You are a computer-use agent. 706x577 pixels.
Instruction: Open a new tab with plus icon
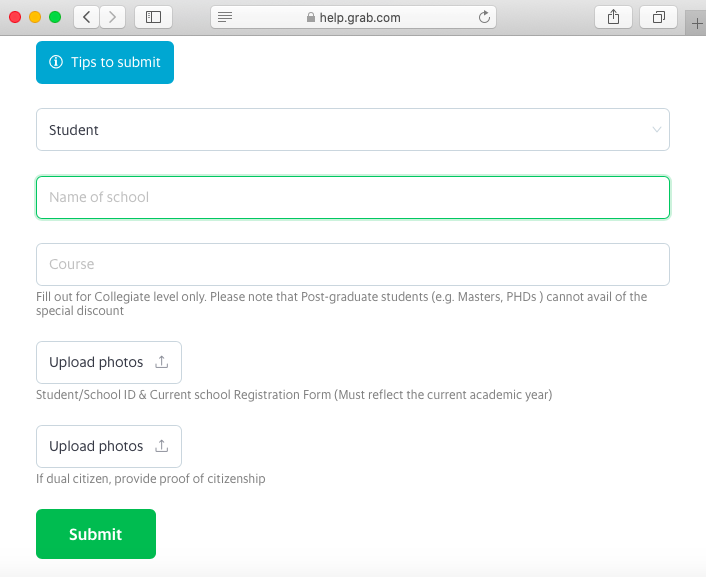[697, 23]
